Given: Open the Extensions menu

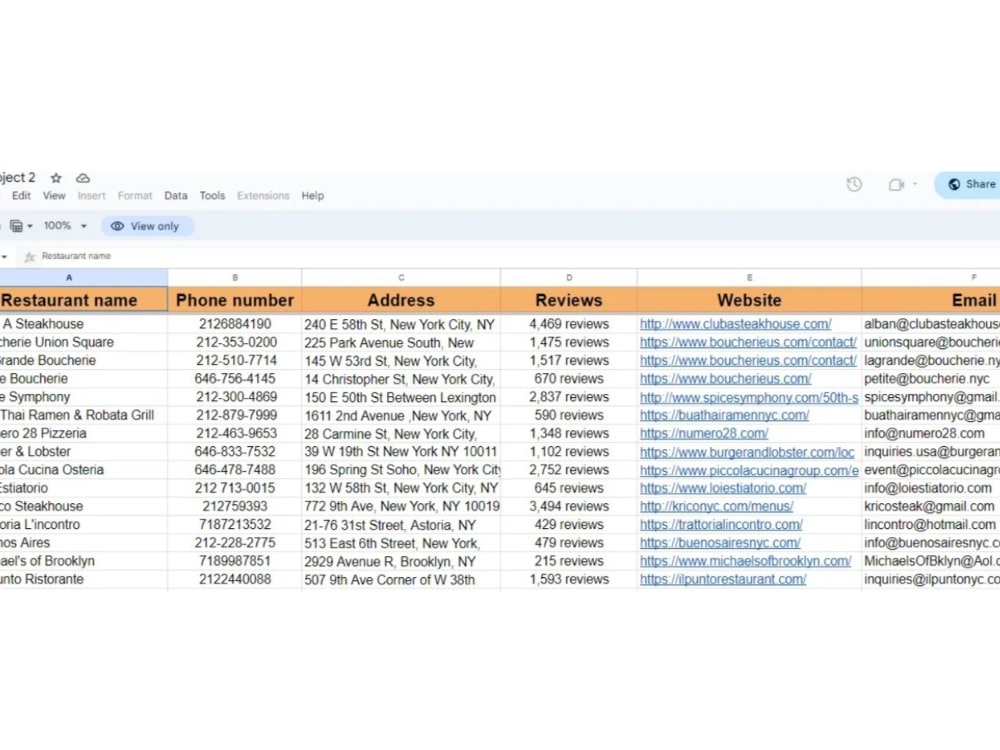Looking at the screenshot, I should coord(263,196).
